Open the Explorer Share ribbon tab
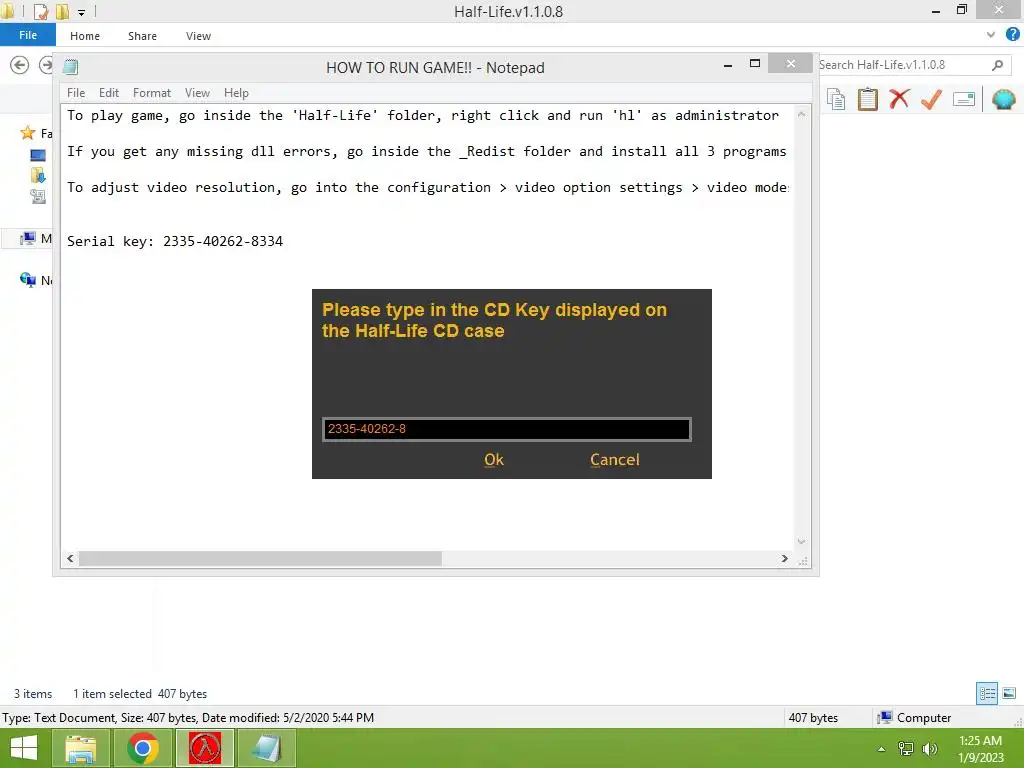 [142, 36]
